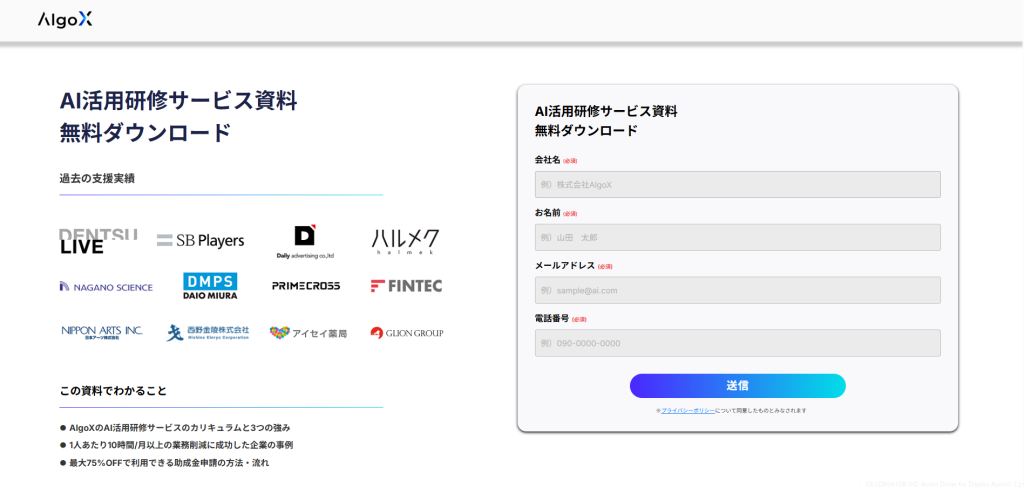This screenshot has width=1024, height=487.
Task: Click the PRIMECROSS logo
Action: 306,286
